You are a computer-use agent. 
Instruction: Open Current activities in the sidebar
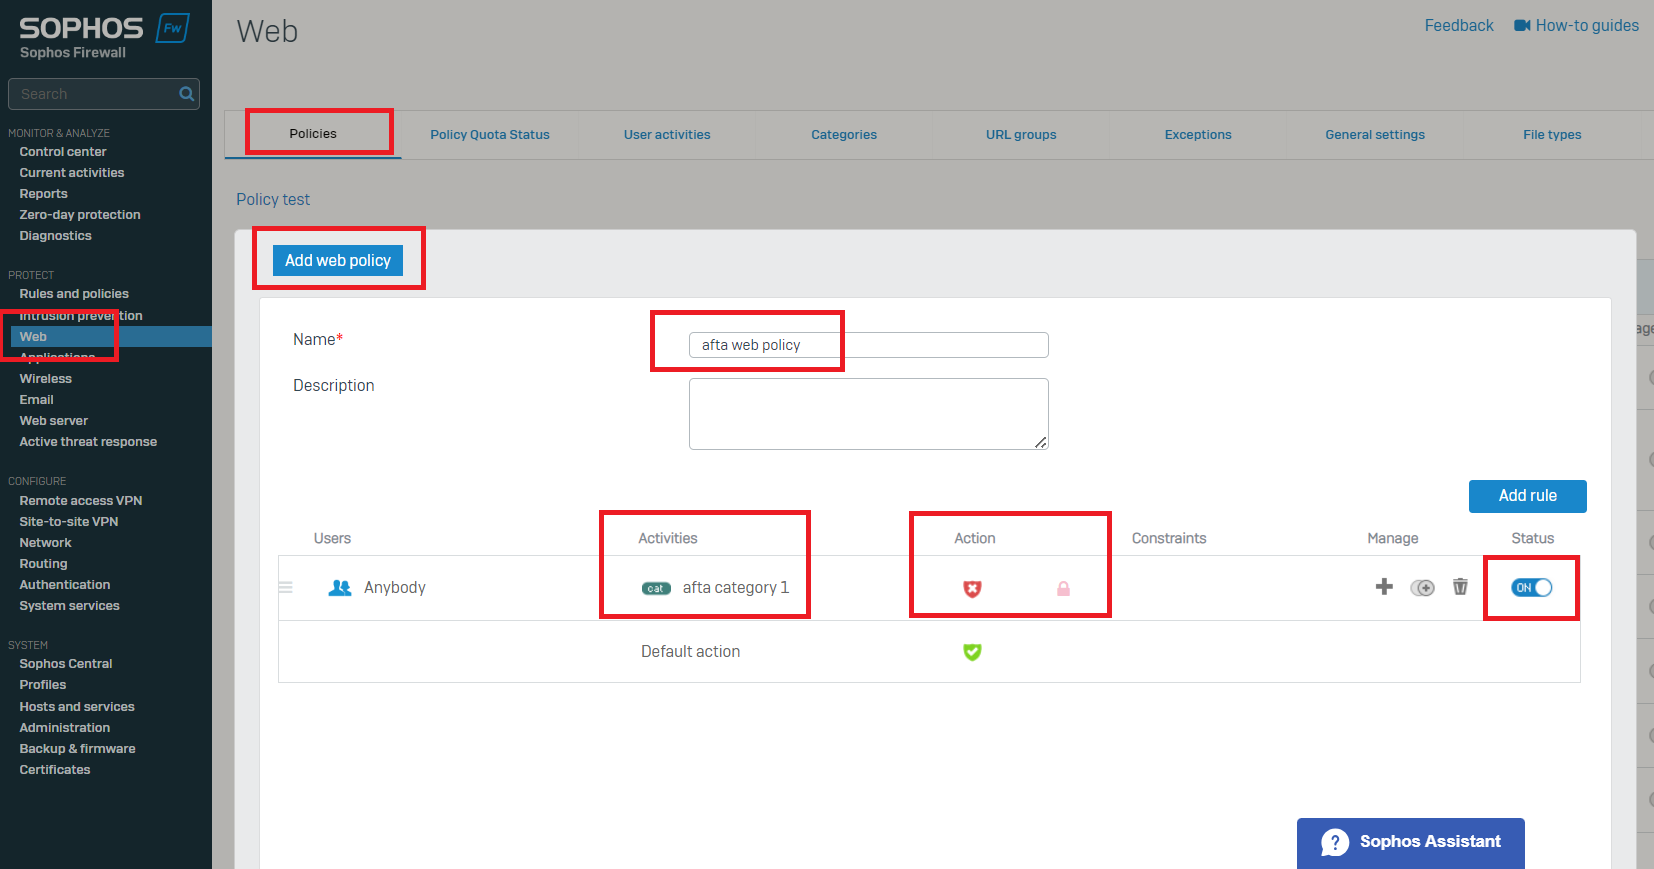click(x=72, y=173)
